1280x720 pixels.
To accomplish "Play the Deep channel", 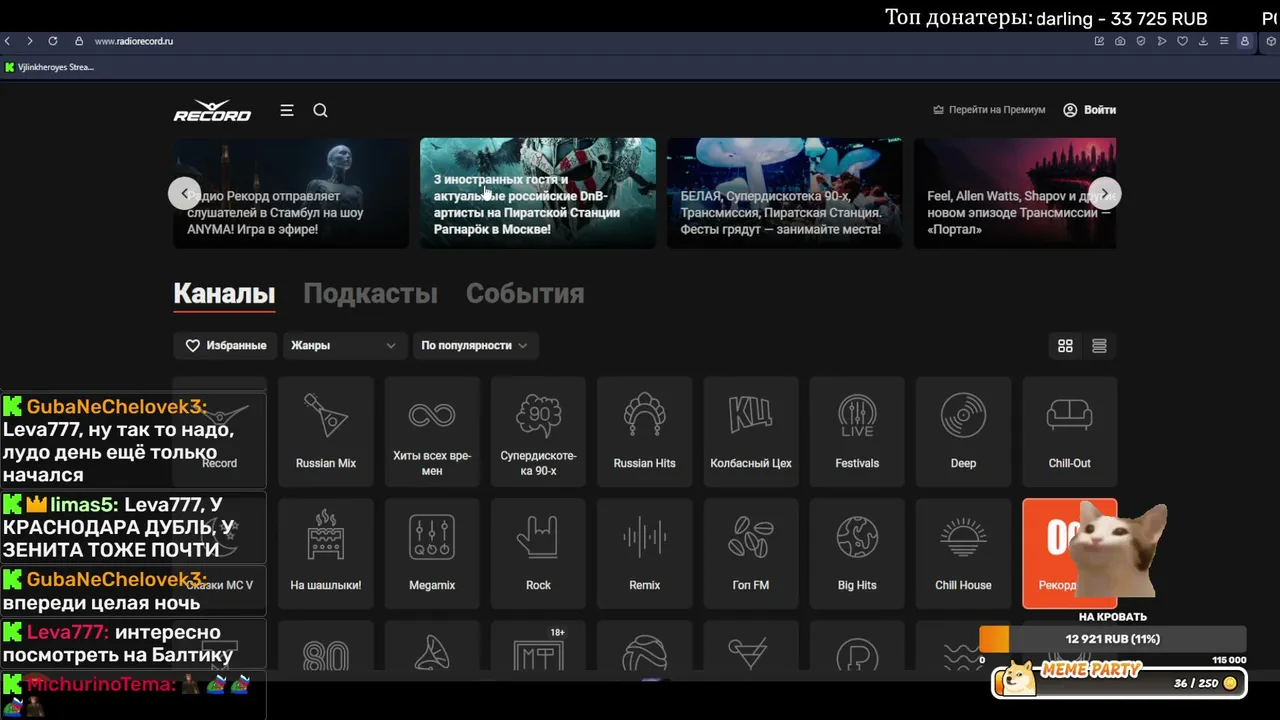I will click(963, 432).
